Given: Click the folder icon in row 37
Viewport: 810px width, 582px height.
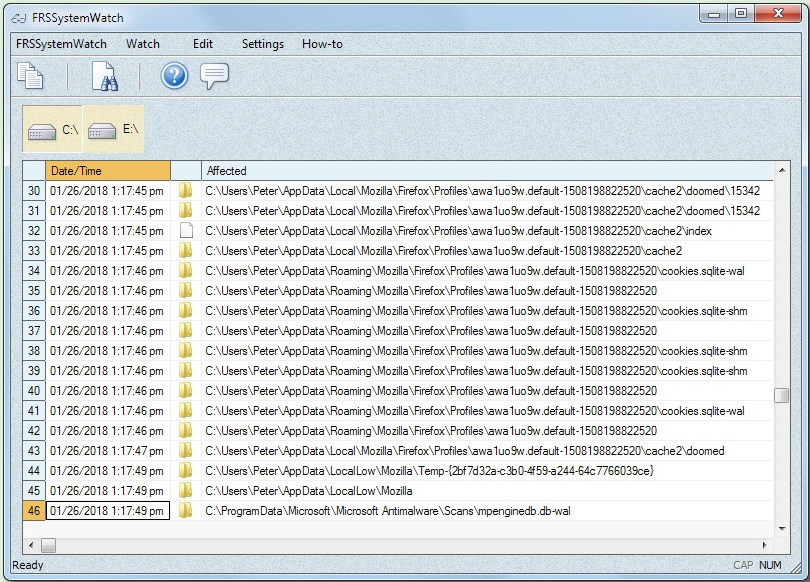Looking at the screenshot, I should click(186, 331).
